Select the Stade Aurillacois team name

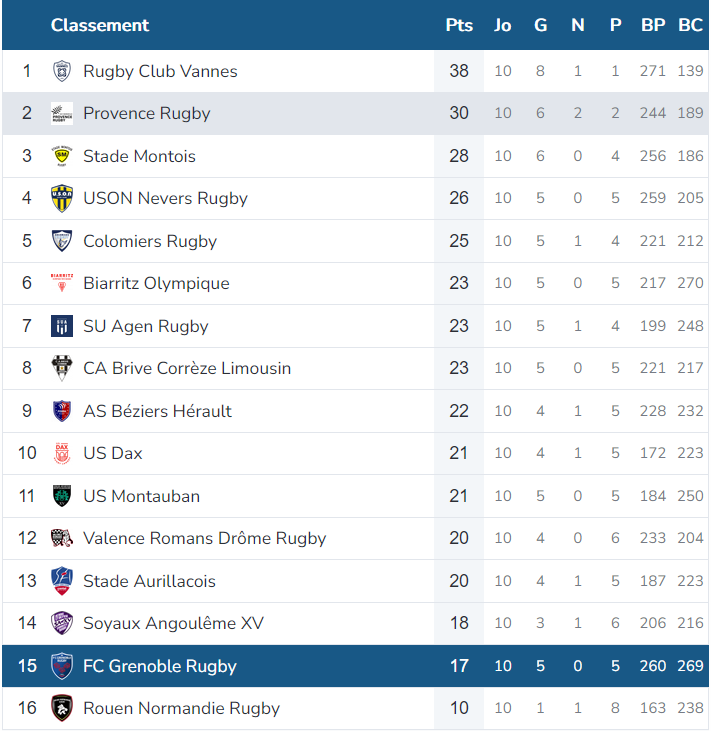(149, 581)
